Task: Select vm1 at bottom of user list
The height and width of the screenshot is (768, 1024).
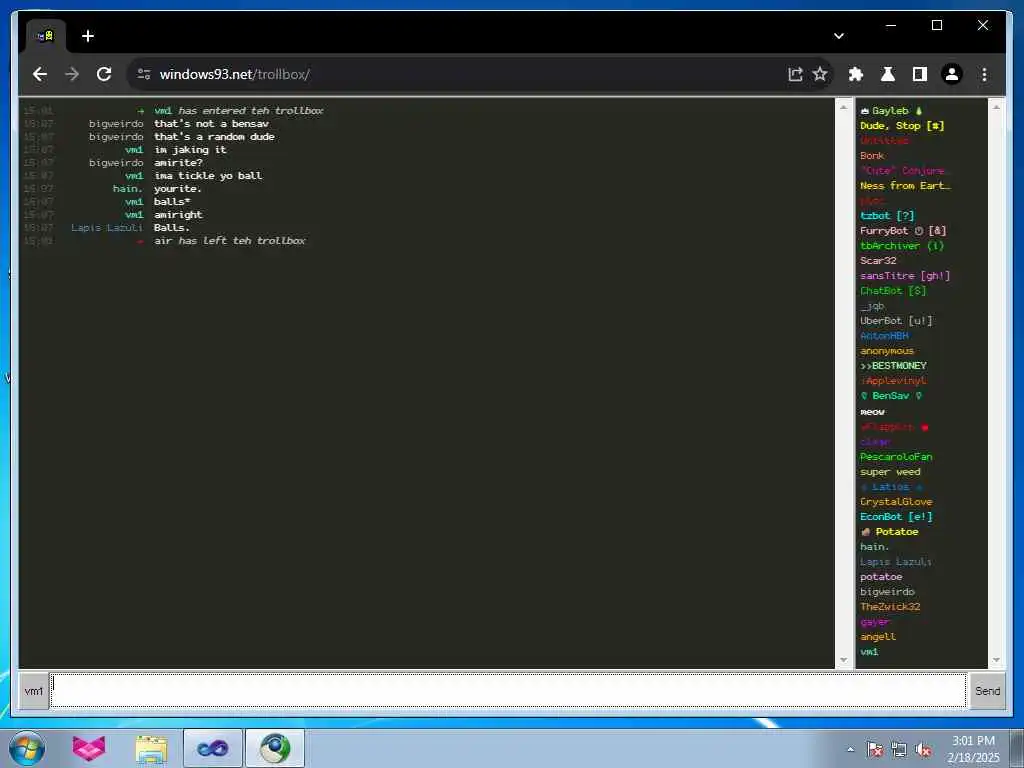Action: click(869, 652)
